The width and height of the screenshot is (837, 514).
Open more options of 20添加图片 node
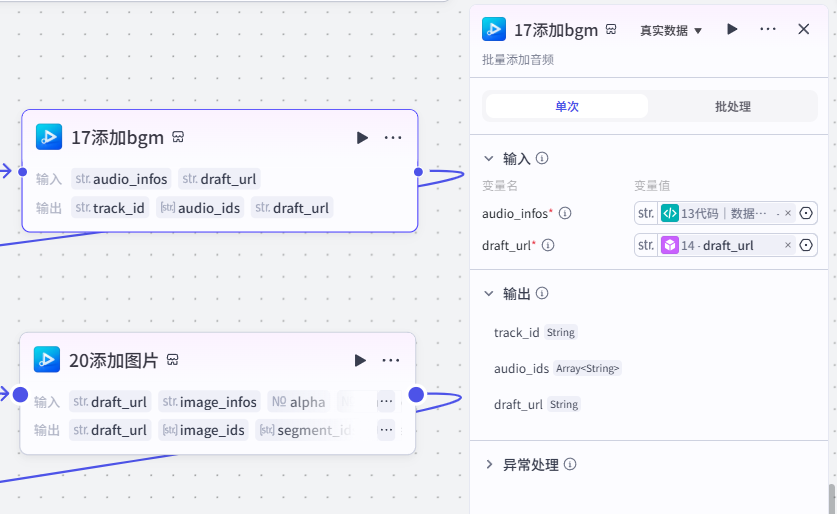(x=391, y=360)
